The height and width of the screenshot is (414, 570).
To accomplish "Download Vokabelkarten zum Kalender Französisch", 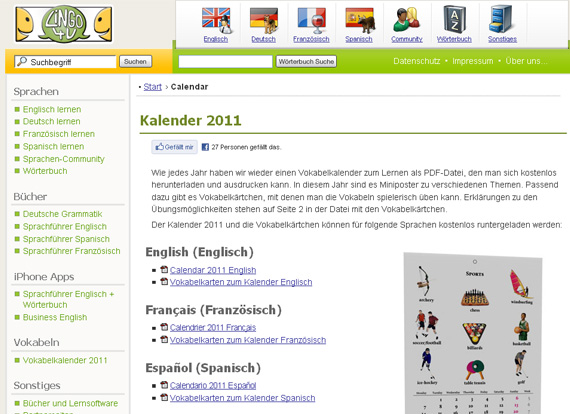I will pos(248,340).
